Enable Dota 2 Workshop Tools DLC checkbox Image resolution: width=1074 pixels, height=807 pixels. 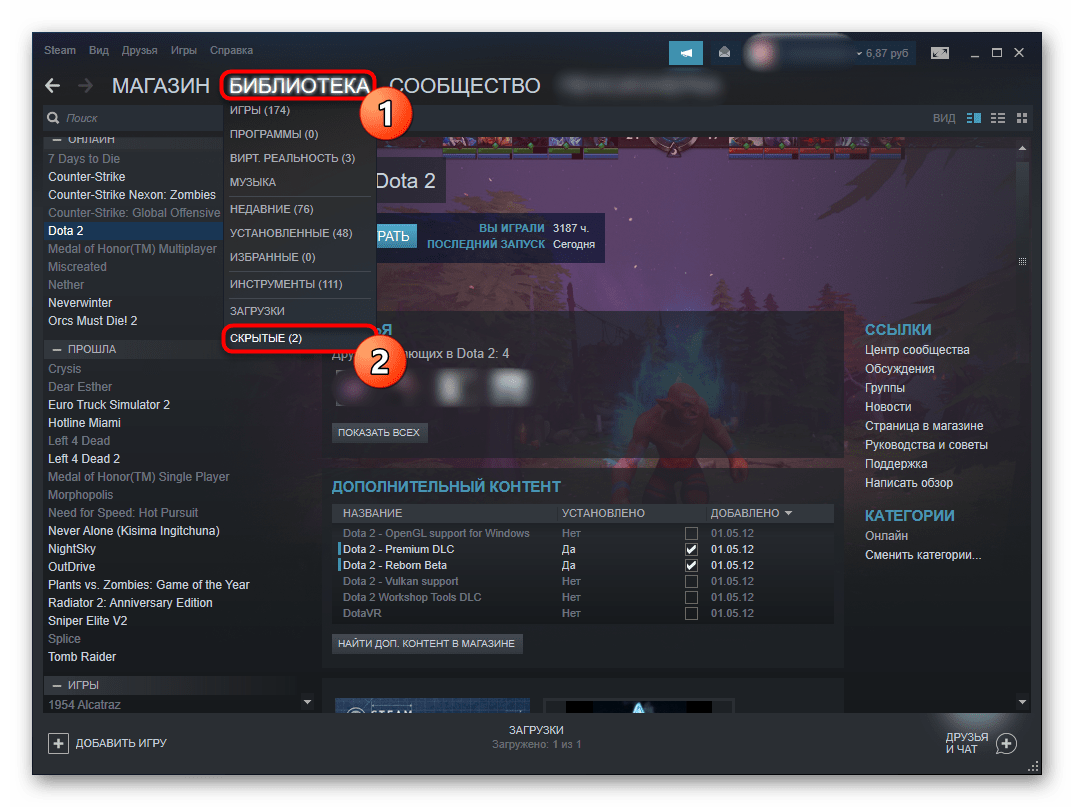click(691, 597)
